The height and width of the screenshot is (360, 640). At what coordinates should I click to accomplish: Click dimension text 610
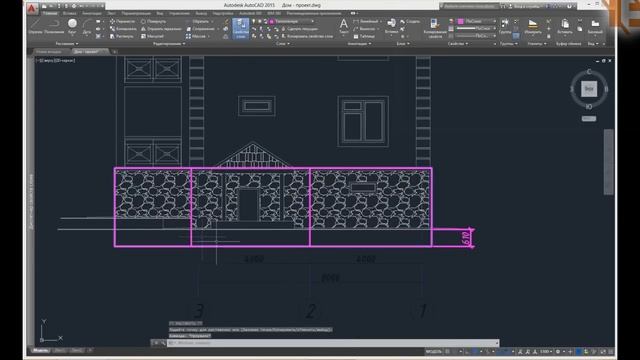466,238
